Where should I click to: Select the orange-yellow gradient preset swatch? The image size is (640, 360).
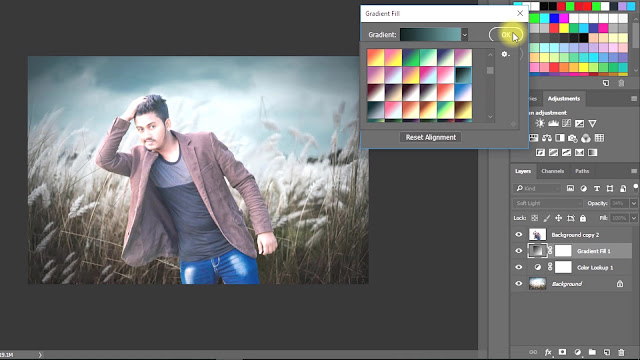pos(376,58)
